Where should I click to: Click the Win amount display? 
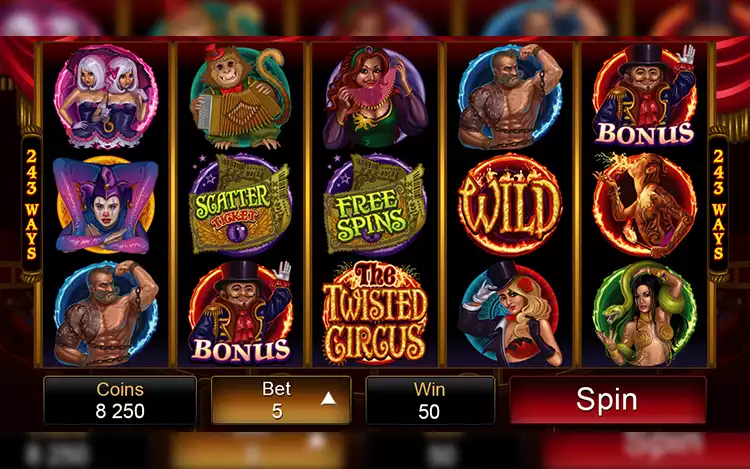click(x=430, y=400)
